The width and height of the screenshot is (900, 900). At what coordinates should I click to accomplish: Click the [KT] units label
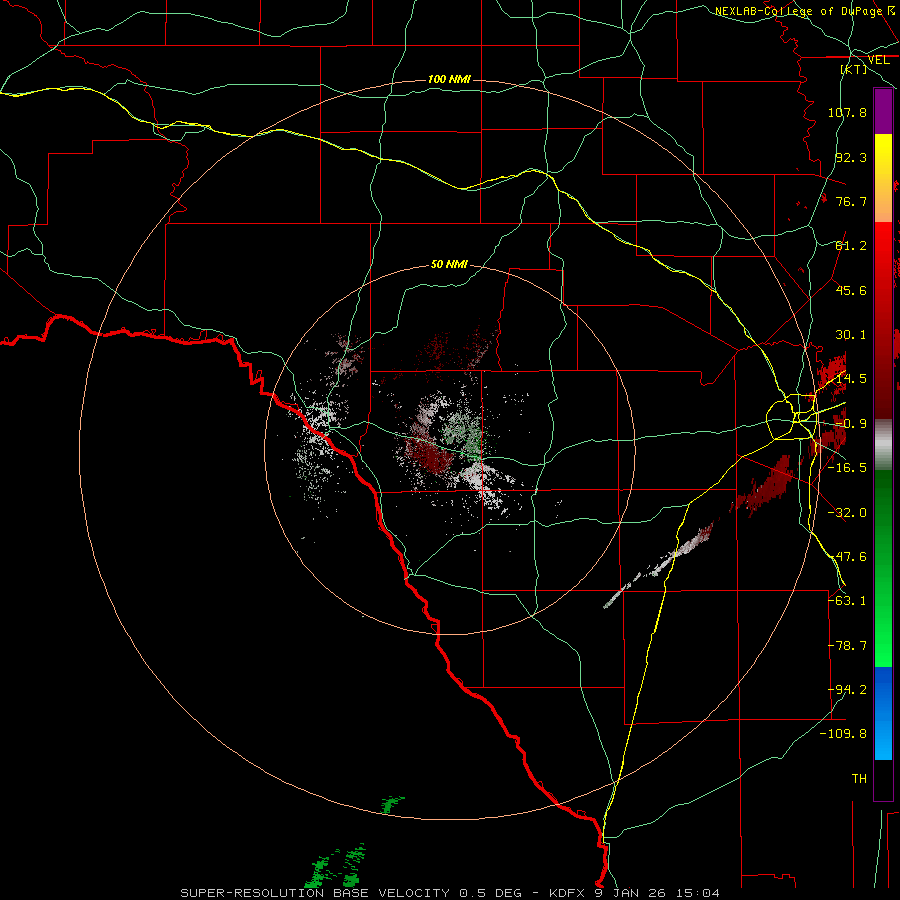[x=854, y=69]
